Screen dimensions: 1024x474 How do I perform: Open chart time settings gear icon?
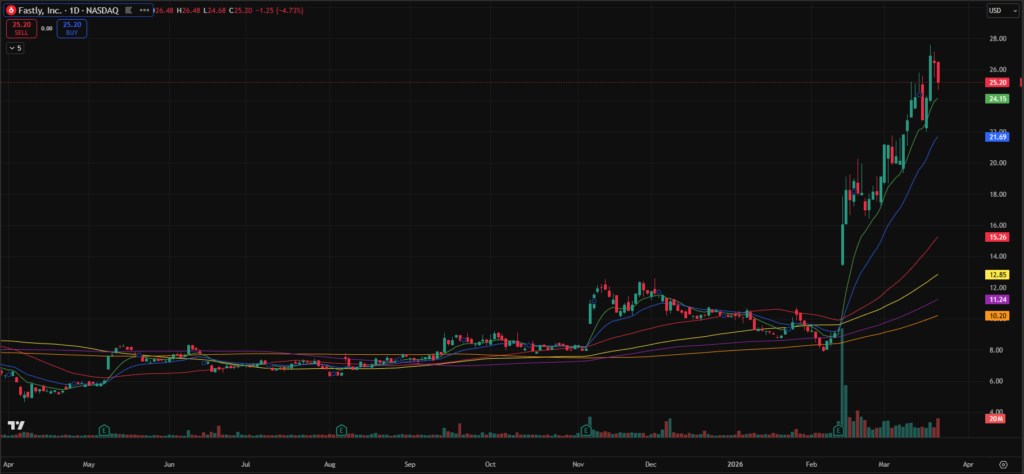click(1003, 466)
